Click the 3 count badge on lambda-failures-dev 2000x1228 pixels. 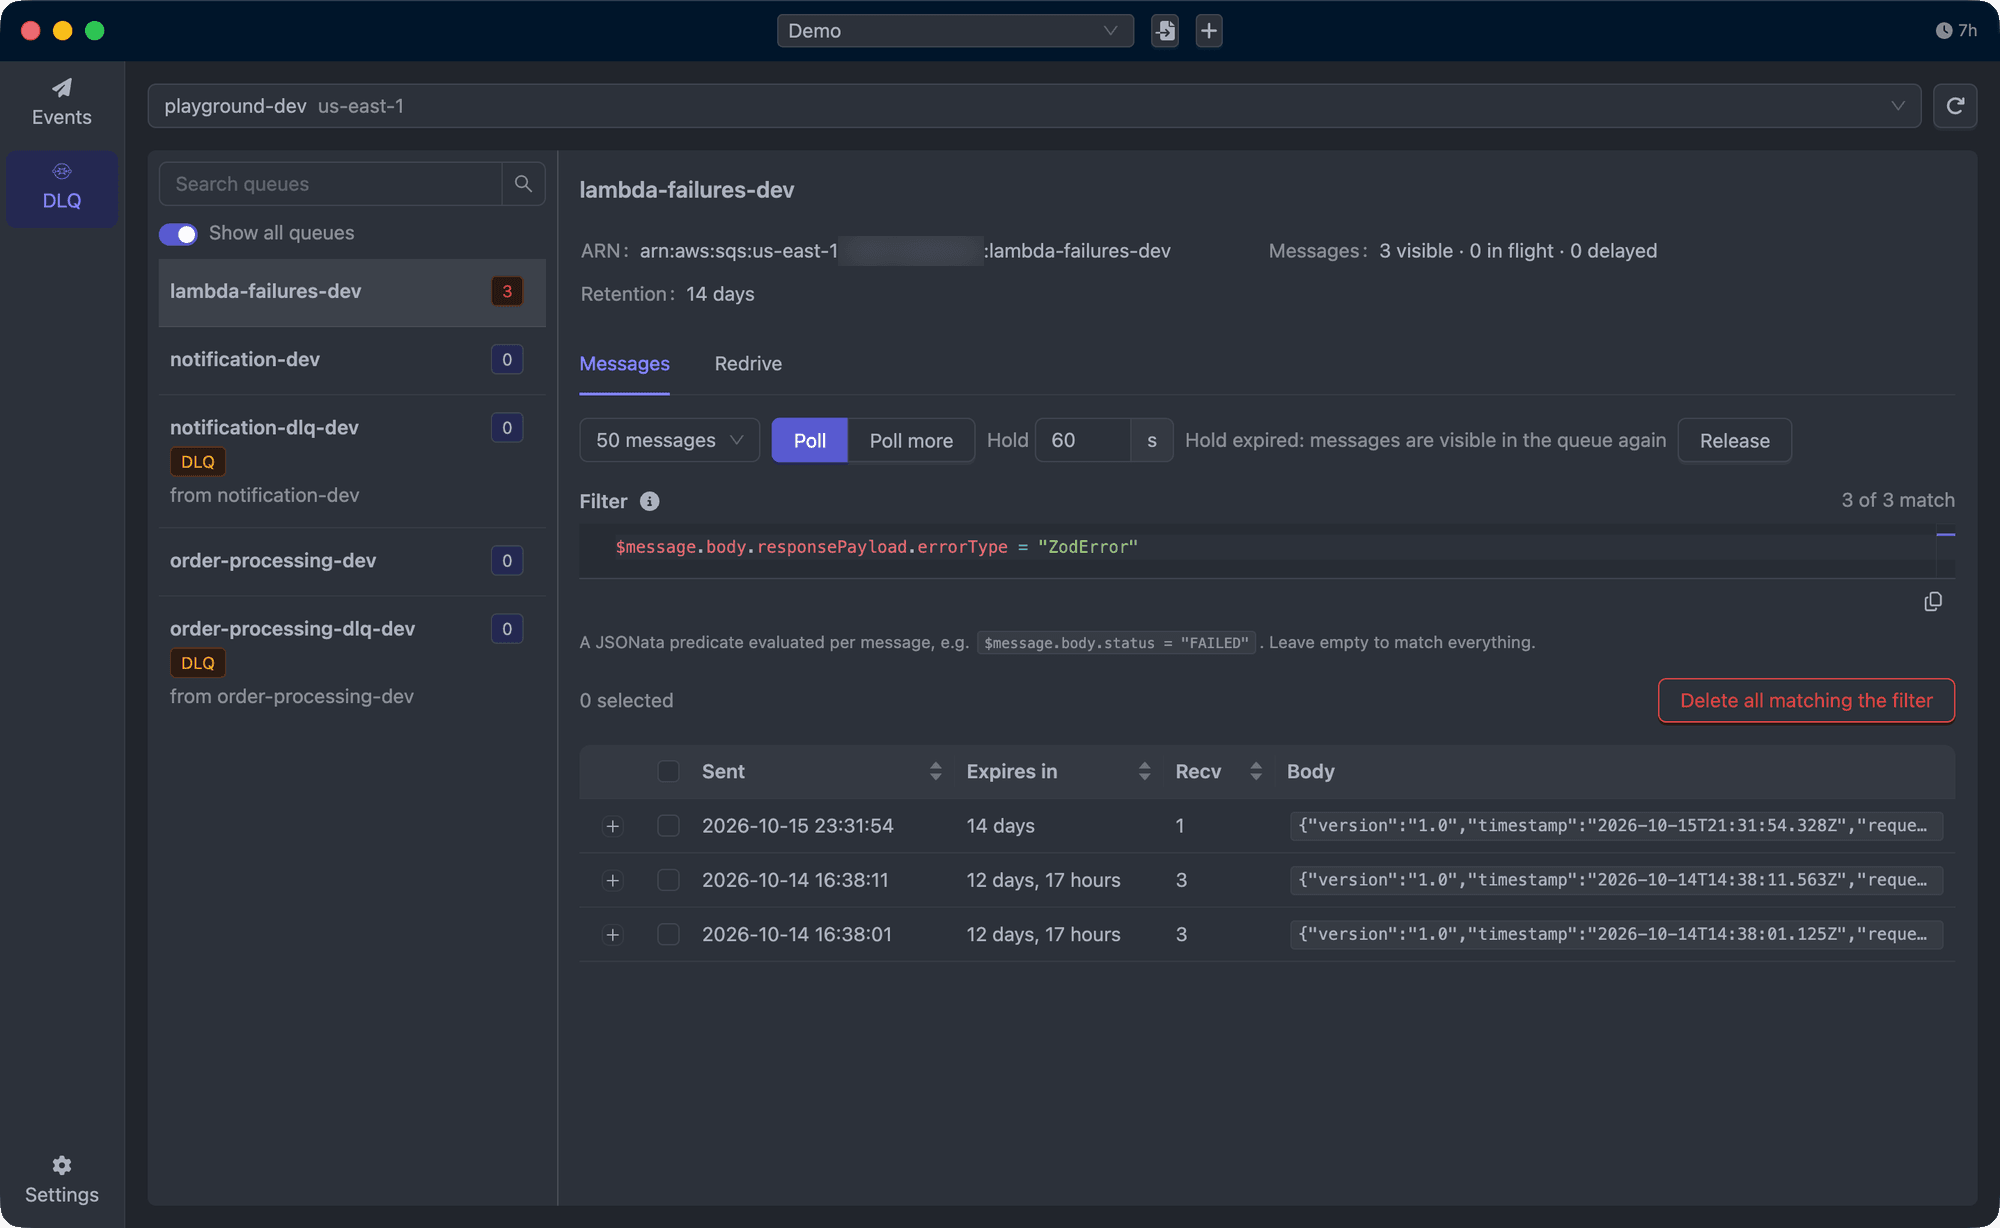(x=507, y=292)
